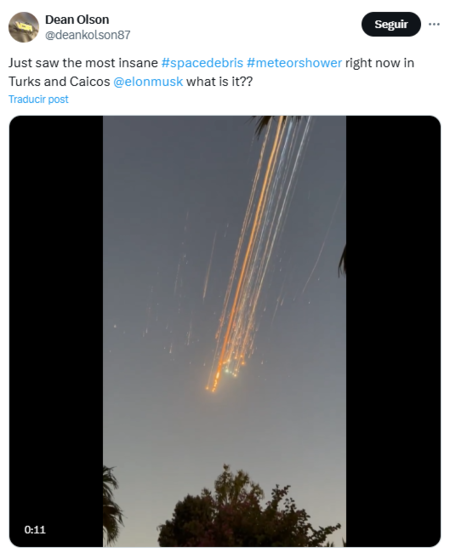Open the three-dot more options menu
This screenshot has width=450, height=553.
434,24
